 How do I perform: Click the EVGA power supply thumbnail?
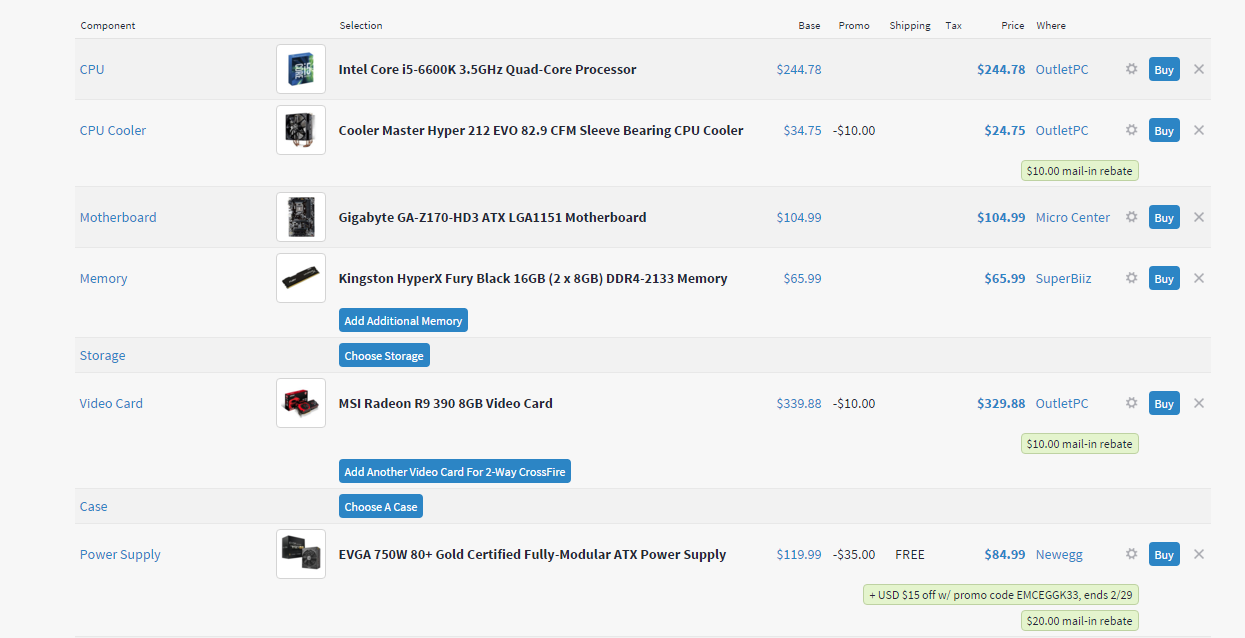pyautogui.click(x=301, y=554)
